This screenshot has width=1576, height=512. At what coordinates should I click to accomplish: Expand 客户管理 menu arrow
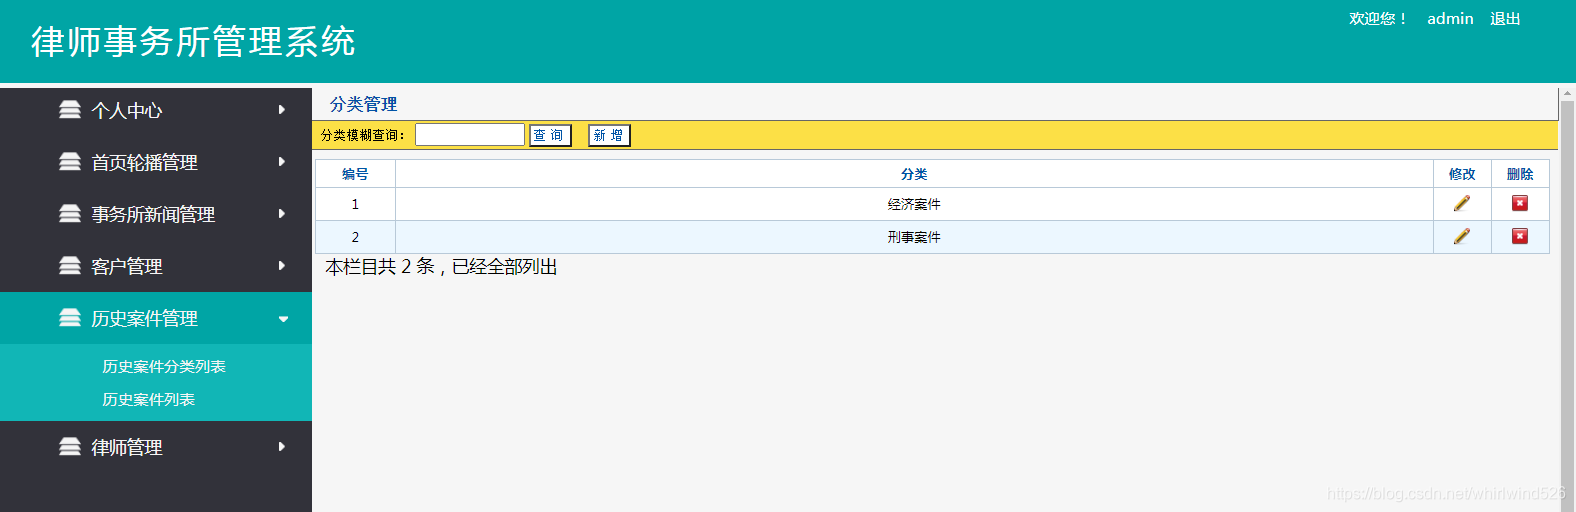pos(282,266)
